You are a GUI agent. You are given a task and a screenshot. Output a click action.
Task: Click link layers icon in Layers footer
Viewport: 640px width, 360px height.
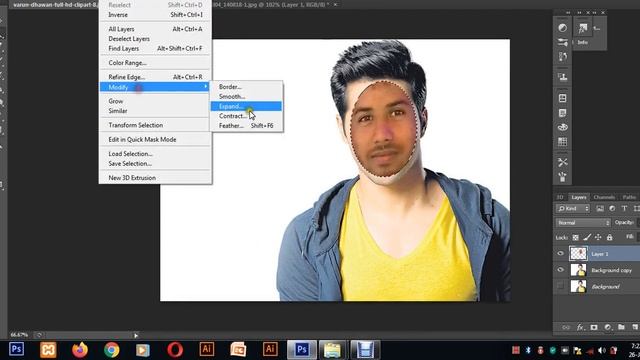click(566, 327)
